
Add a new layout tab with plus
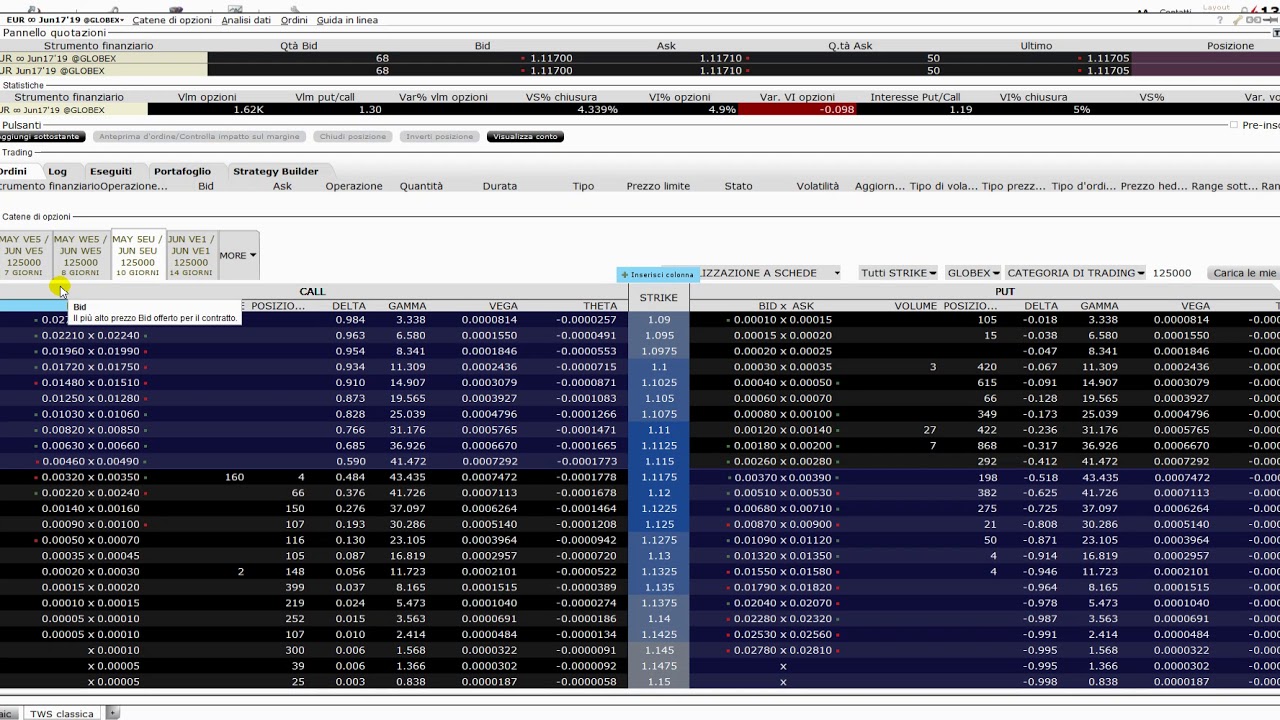pos(113,713)
